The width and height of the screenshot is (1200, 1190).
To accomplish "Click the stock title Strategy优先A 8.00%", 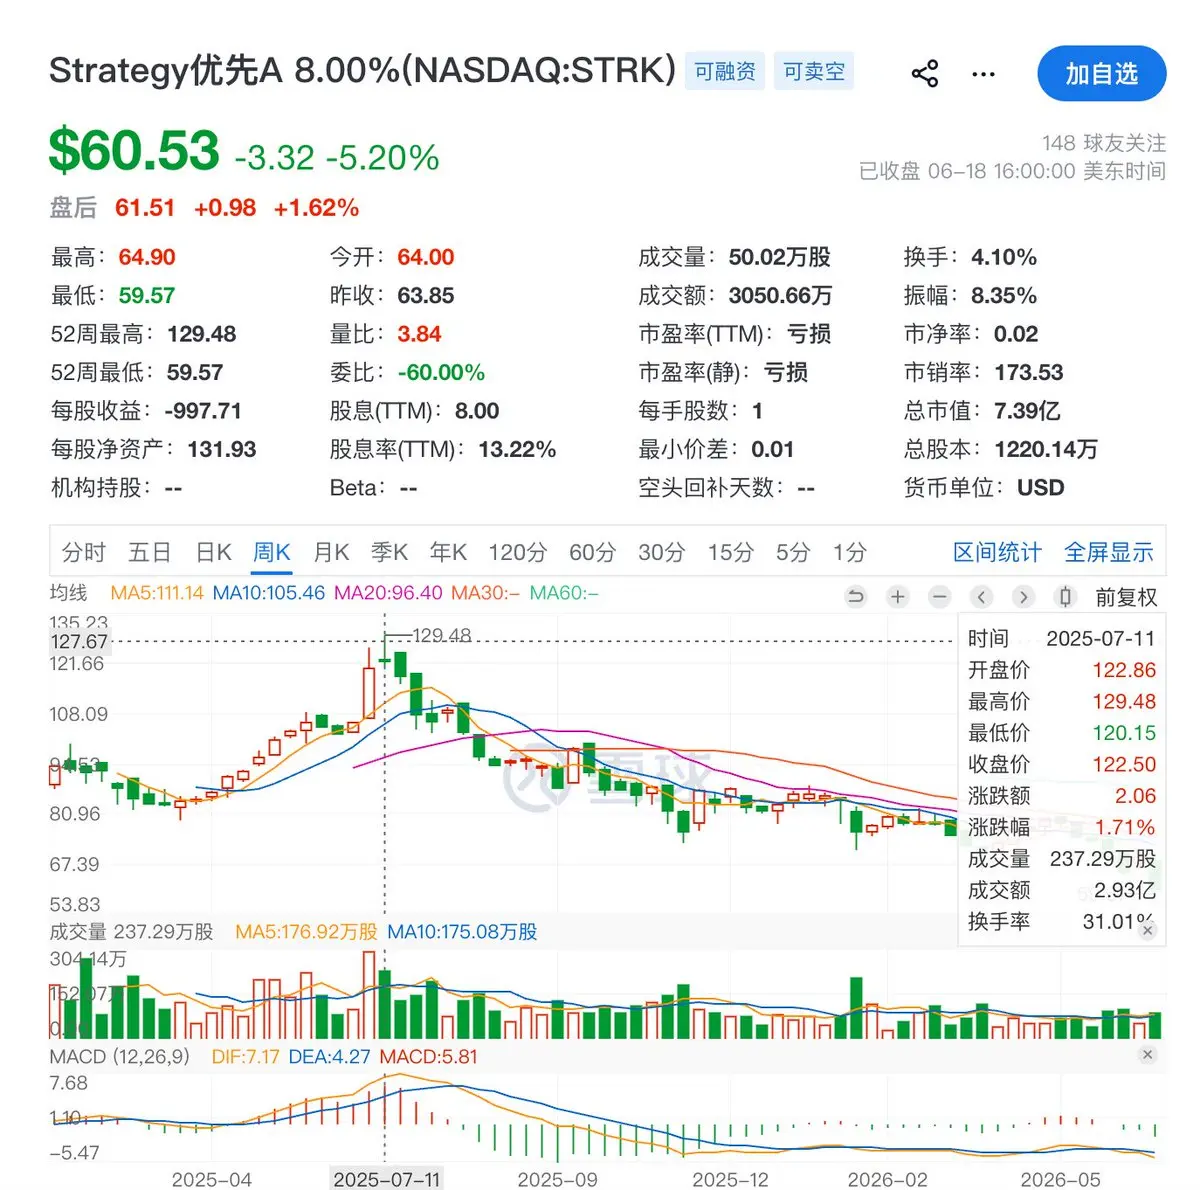I will (x=361, y=71).
